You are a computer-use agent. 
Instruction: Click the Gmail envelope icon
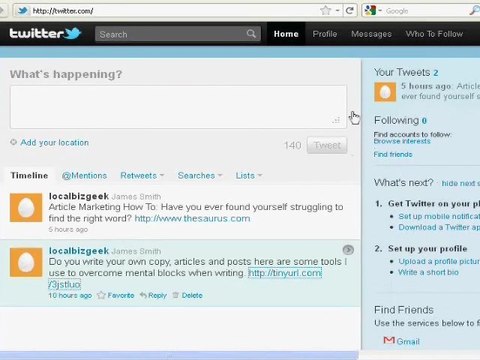click(x=389, y=340)
